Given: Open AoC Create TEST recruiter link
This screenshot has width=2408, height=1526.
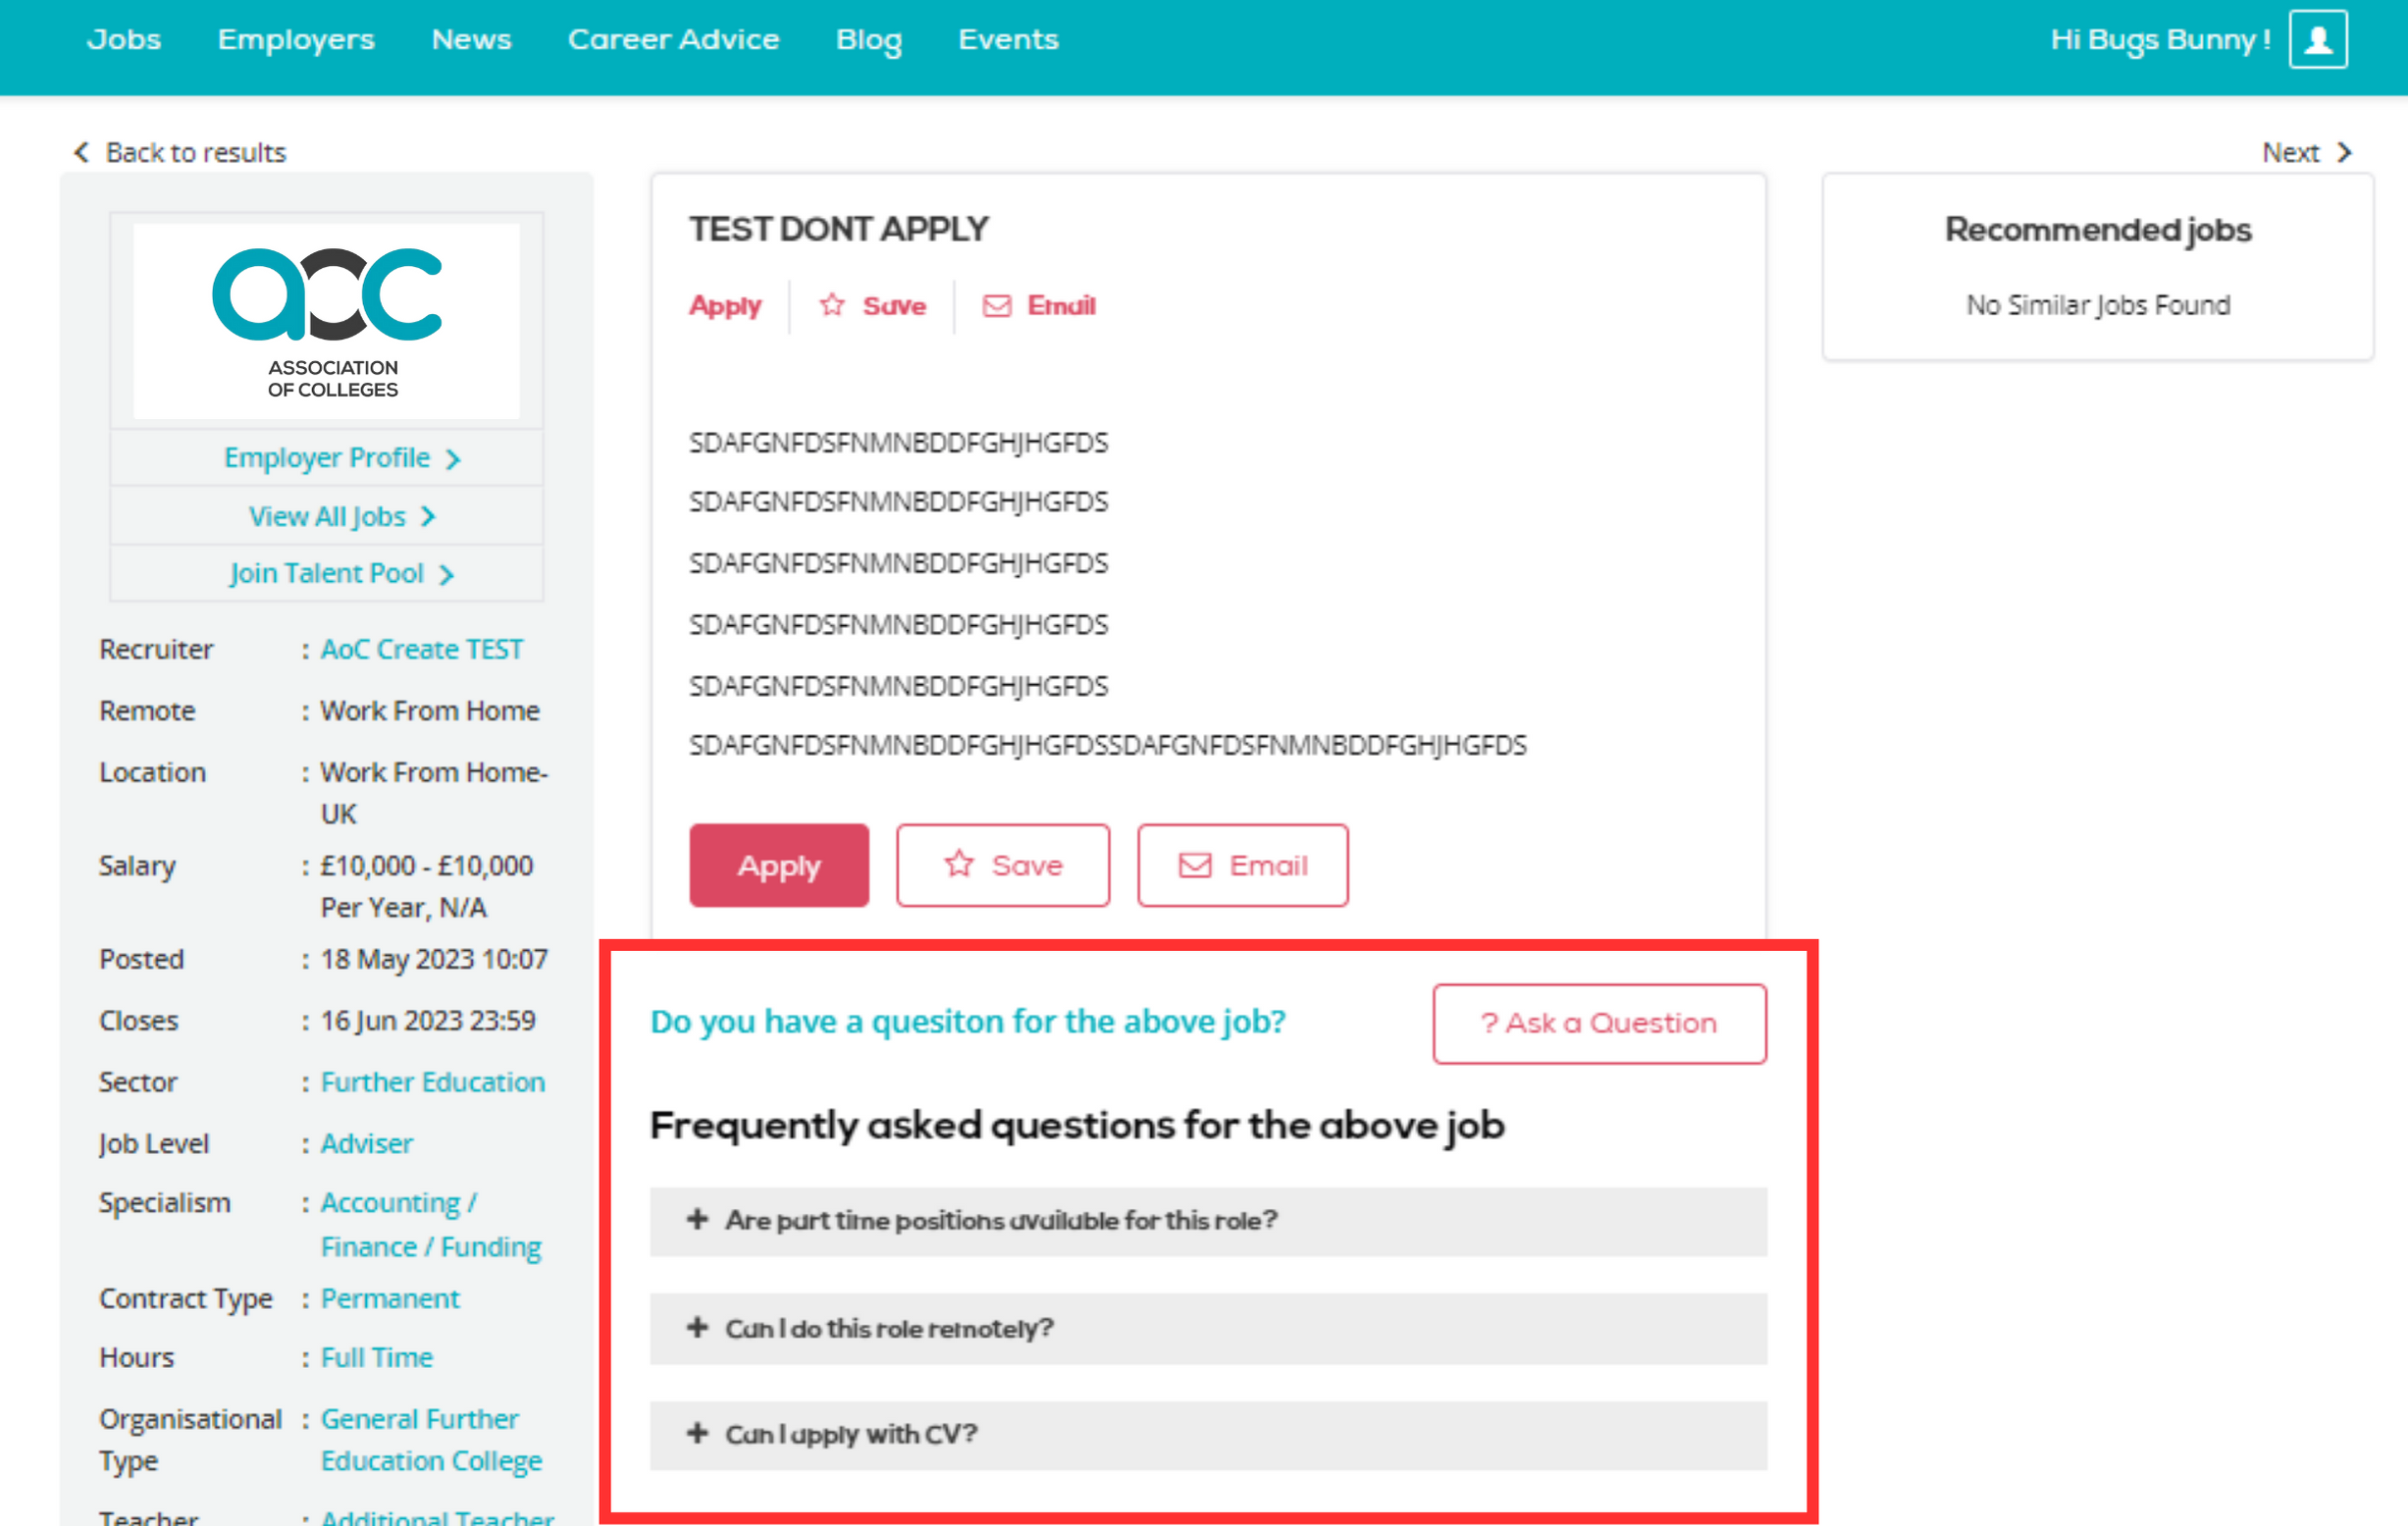Looking at the screenshot, I should click(421, 649).
